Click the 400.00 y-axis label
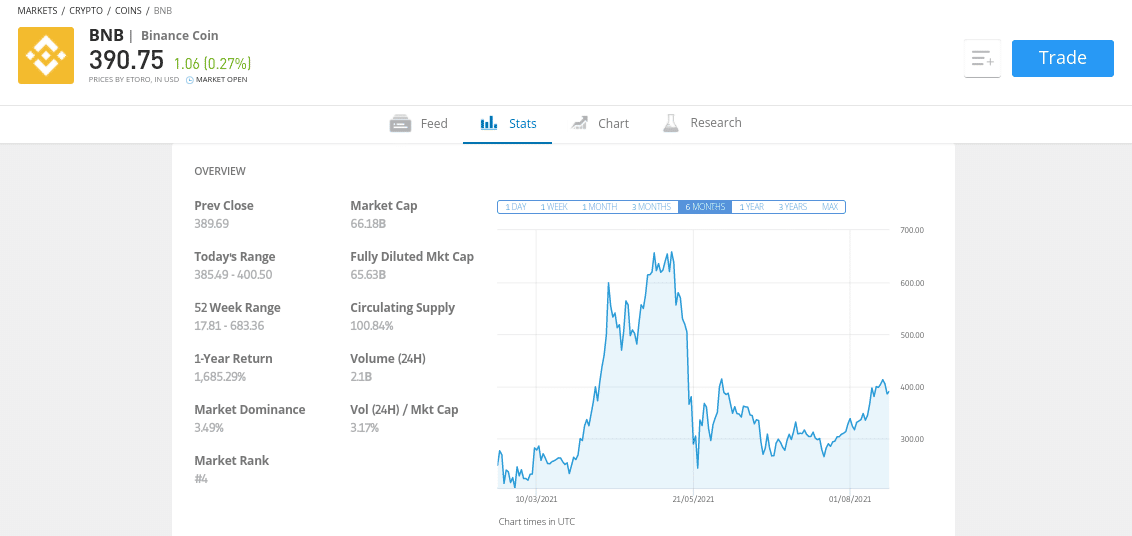Viewport: 1132px width, 536px height. tap(912, 387)
